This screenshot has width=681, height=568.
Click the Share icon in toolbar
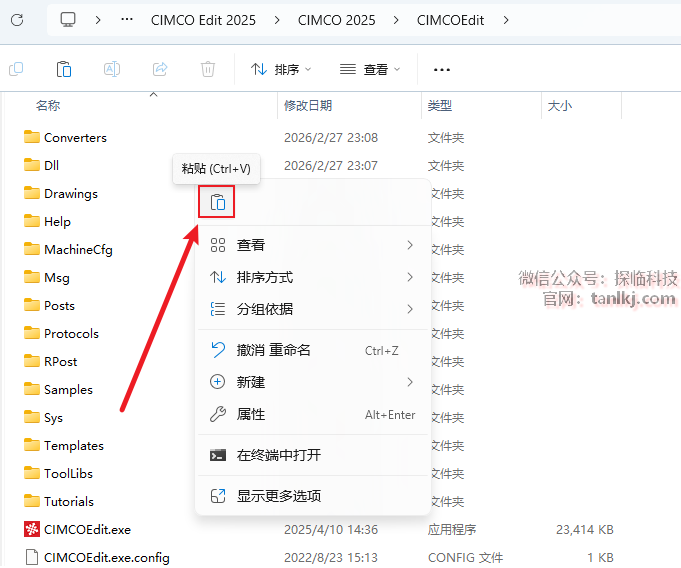click(x=160, y=69)
